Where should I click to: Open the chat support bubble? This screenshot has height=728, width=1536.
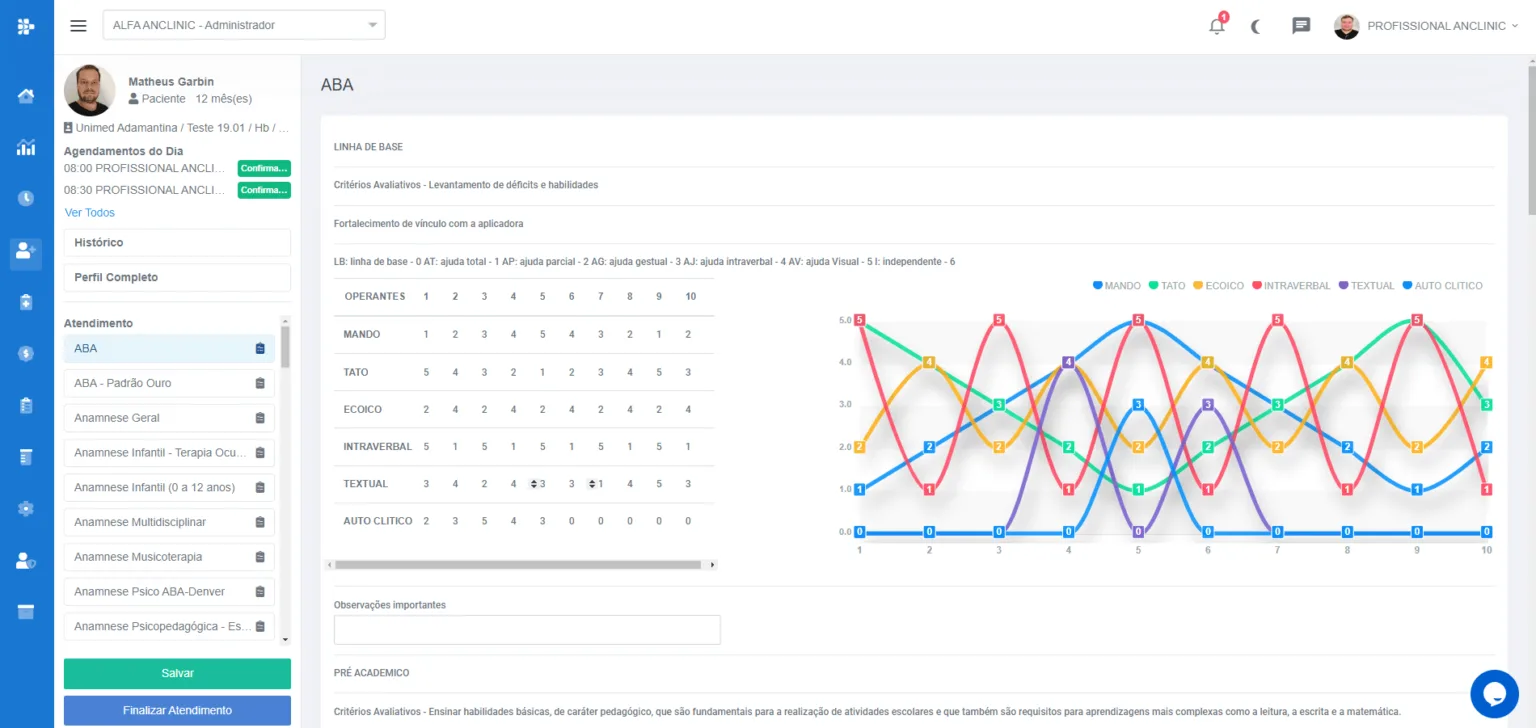(x=1494, y=694)
